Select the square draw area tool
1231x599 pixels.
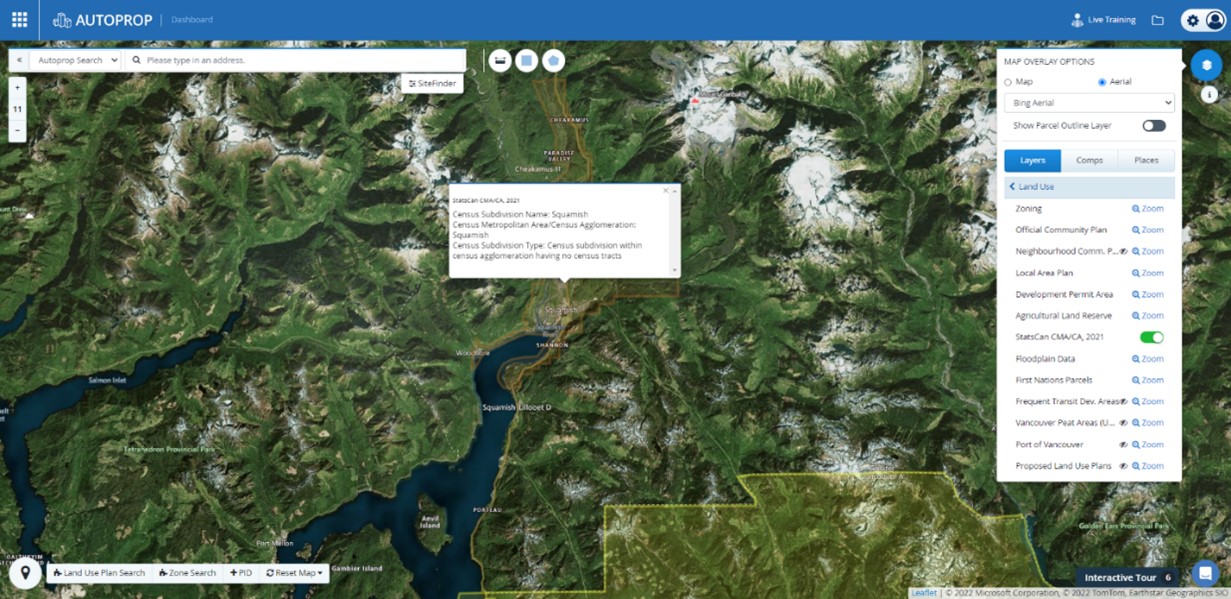coord(527,61)
